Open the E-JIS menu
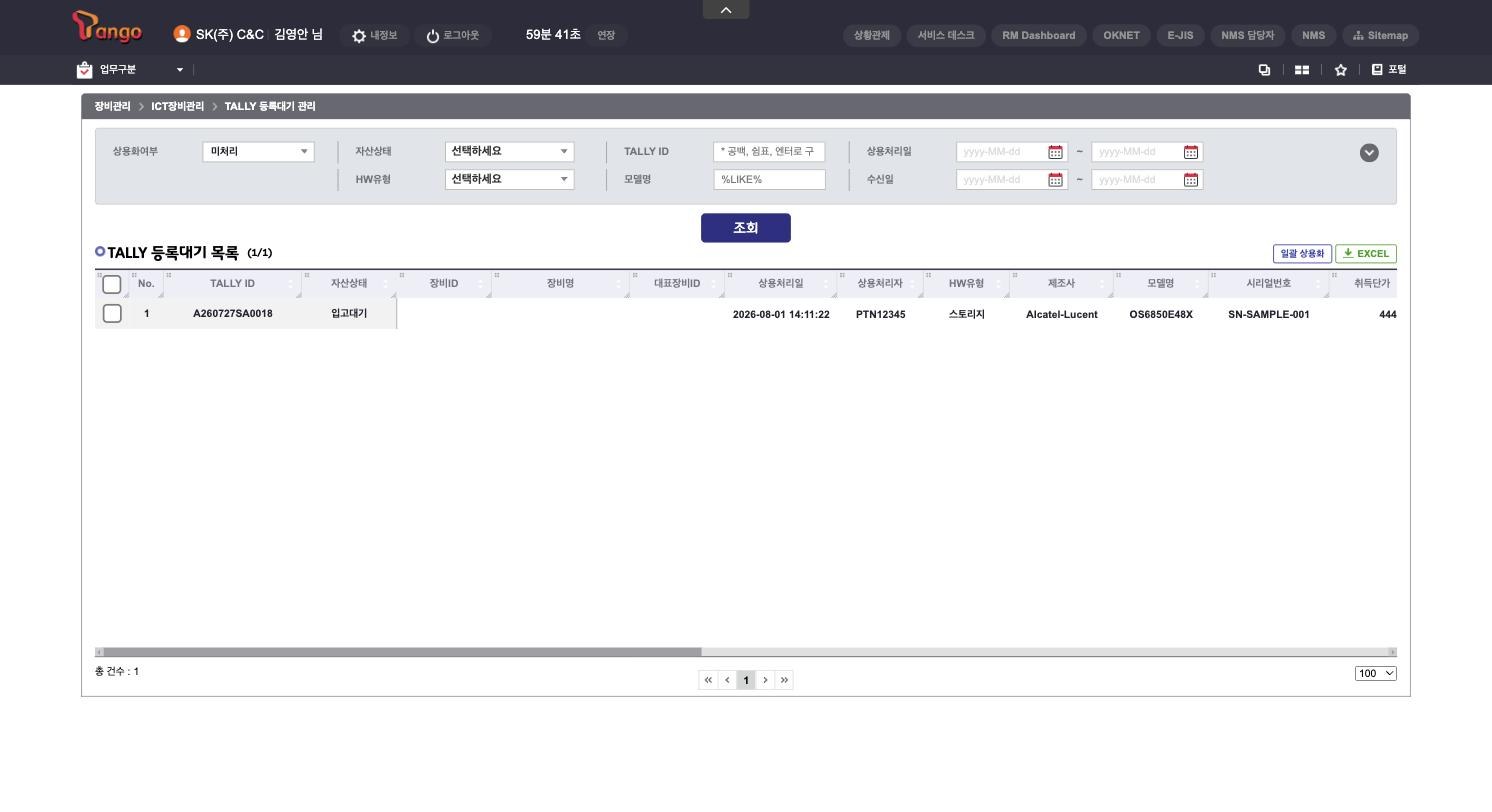 click(x=1180, y=35)
